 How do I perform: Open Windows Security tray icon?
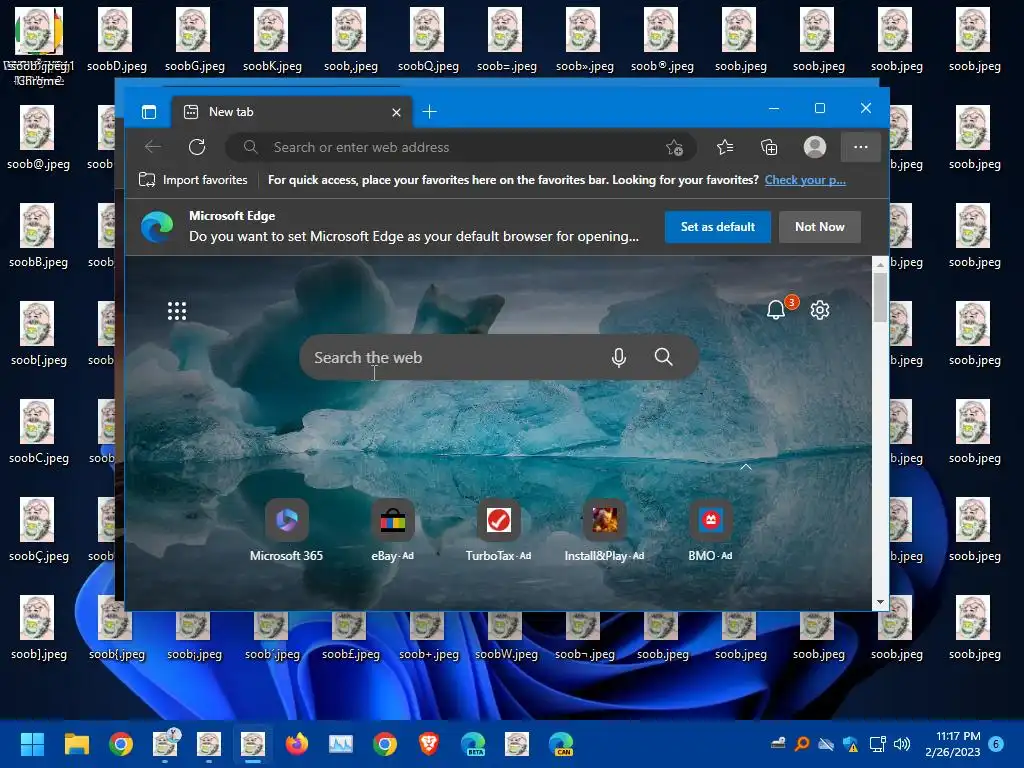point(851,744)
